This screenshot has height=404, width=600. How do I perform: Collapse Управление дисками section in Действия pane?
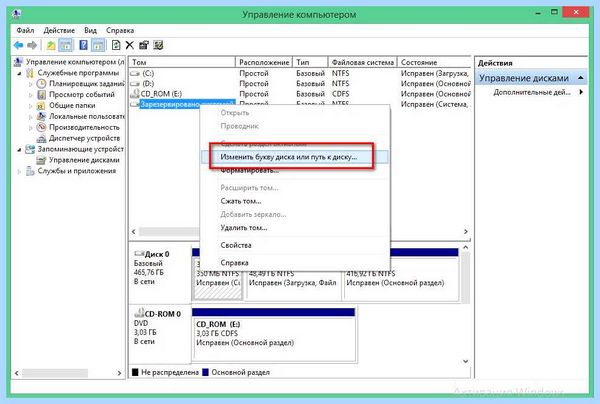click(x=581, y=78)
